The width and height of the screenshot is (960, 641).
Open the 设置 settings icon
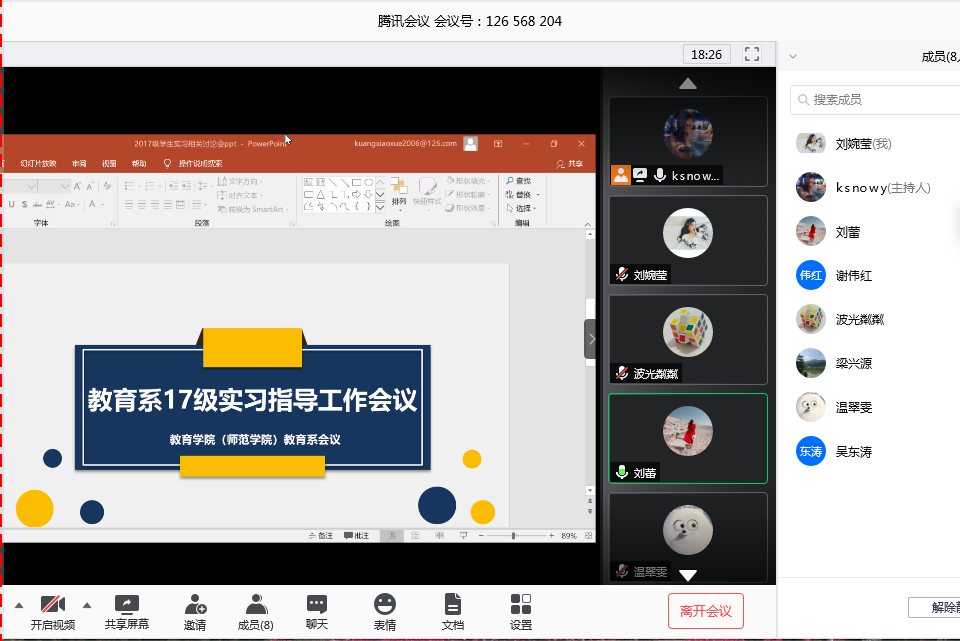tap(521, 611)
